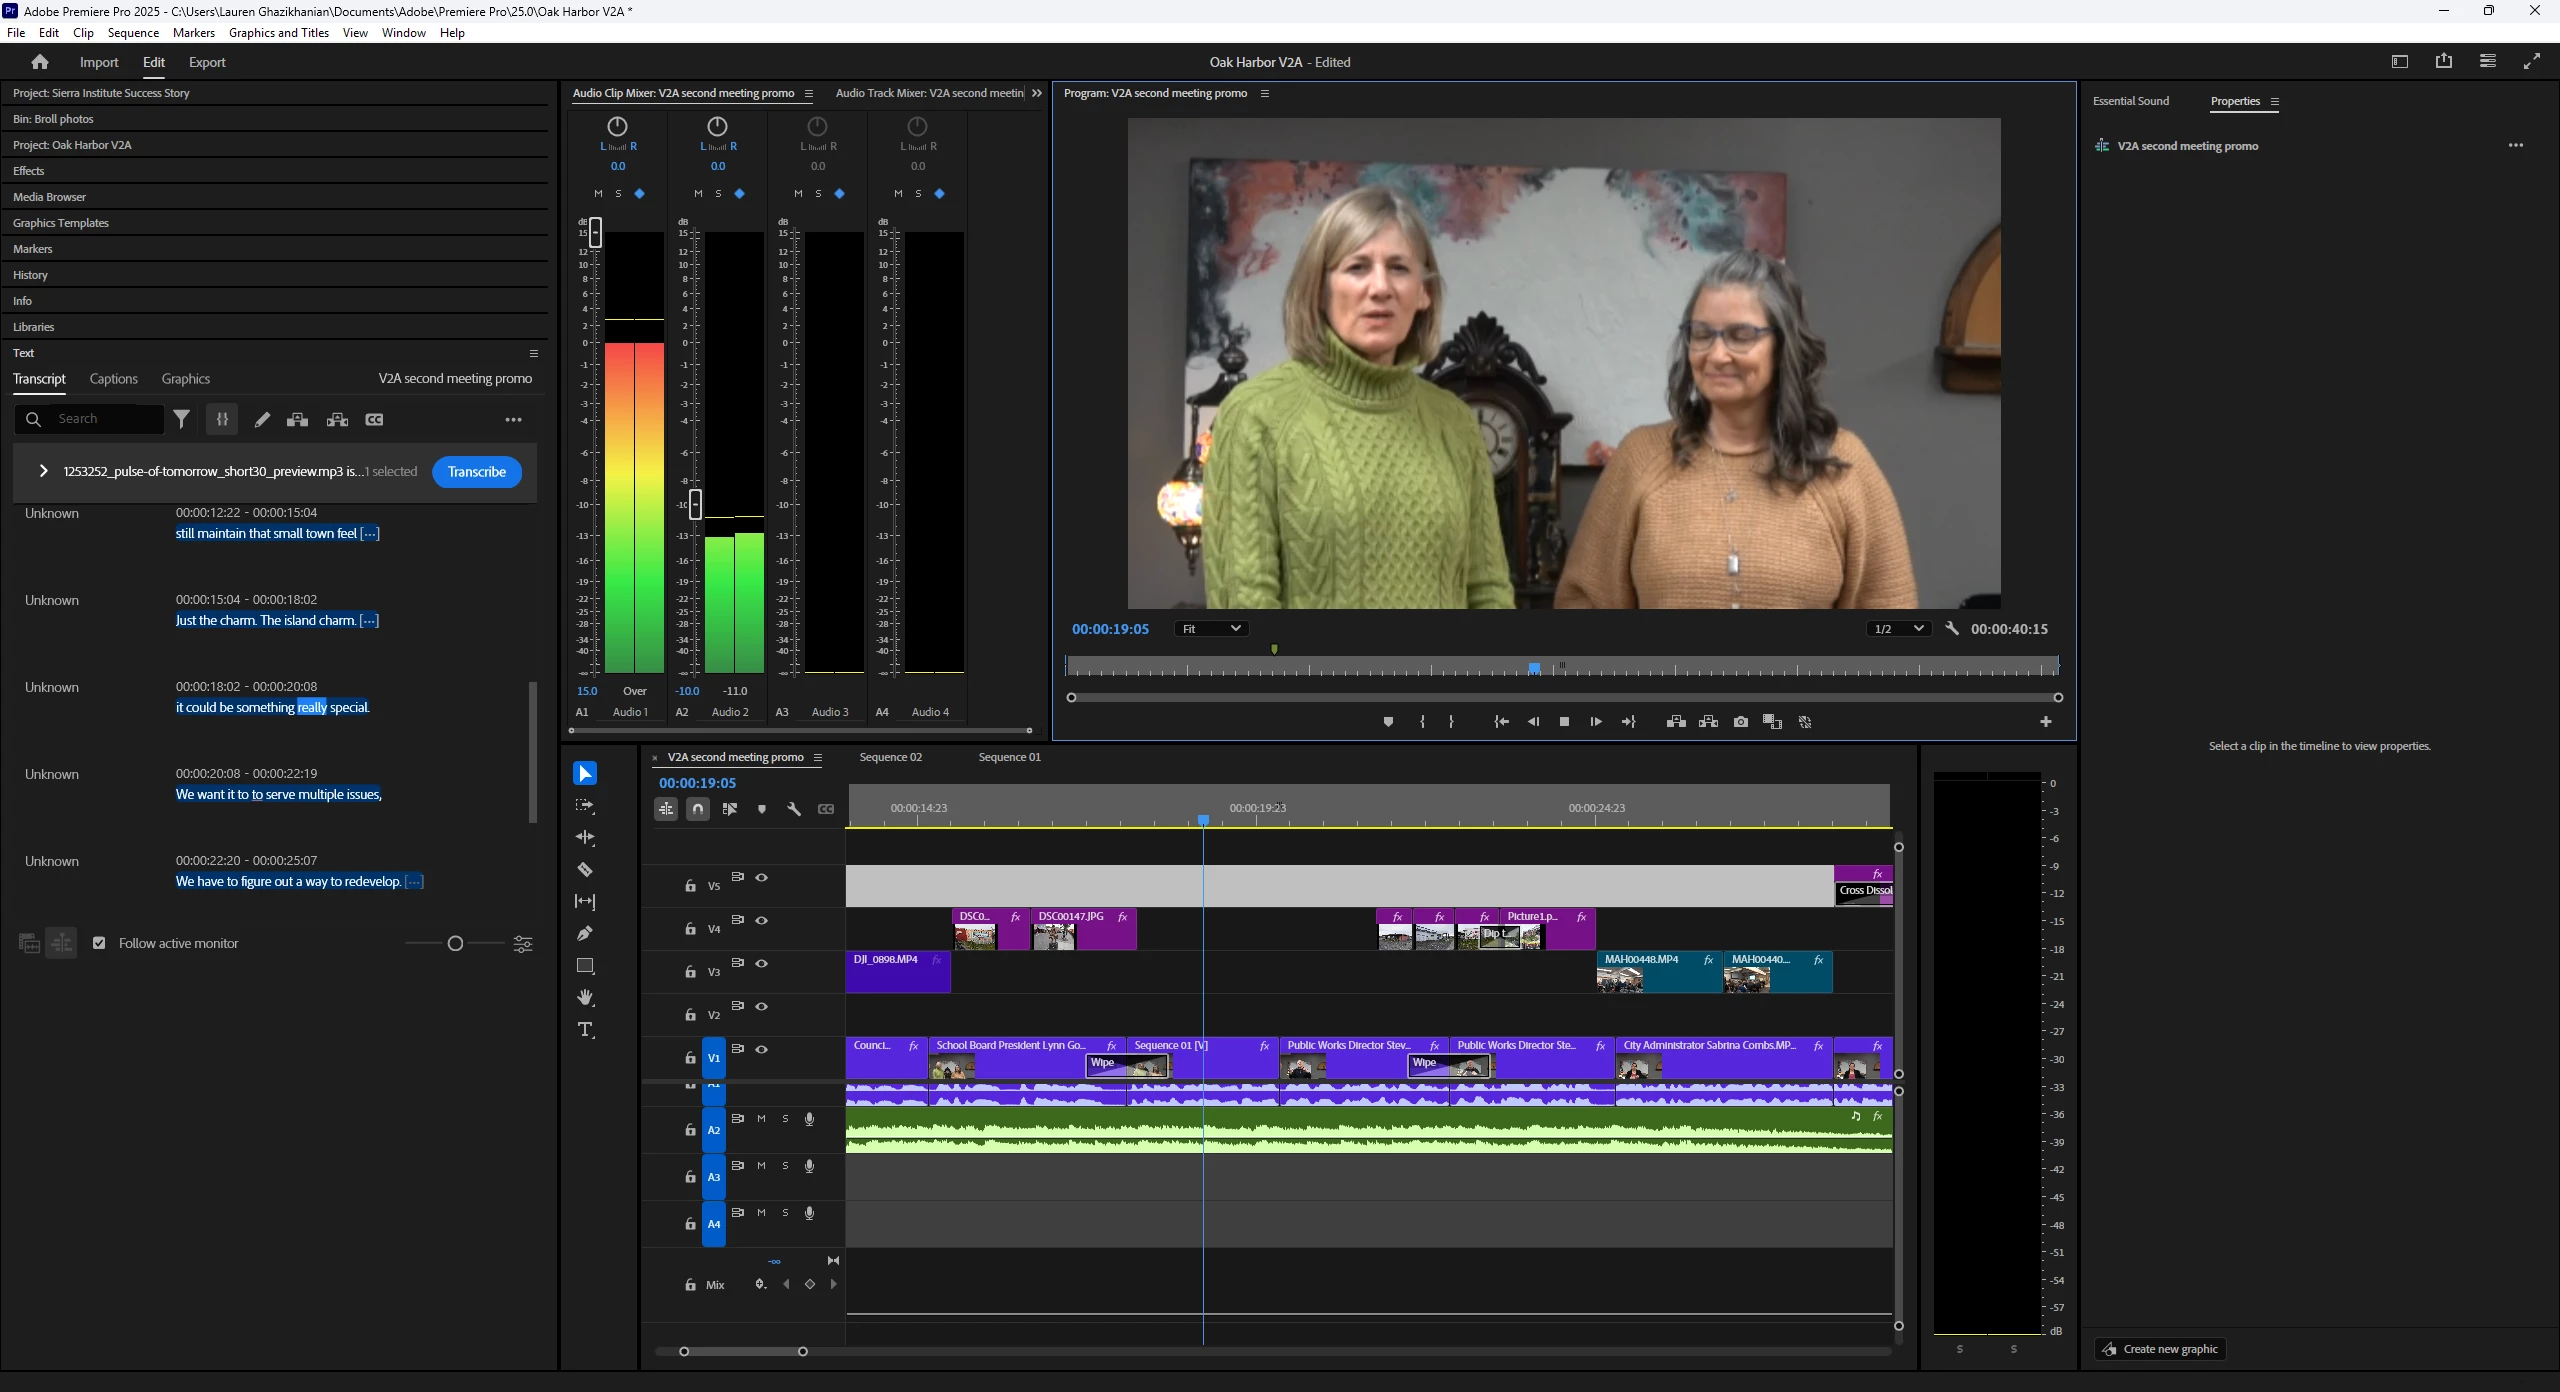
Task: Click the Add Marker button in Program monitor
Action: point(1388,722)
